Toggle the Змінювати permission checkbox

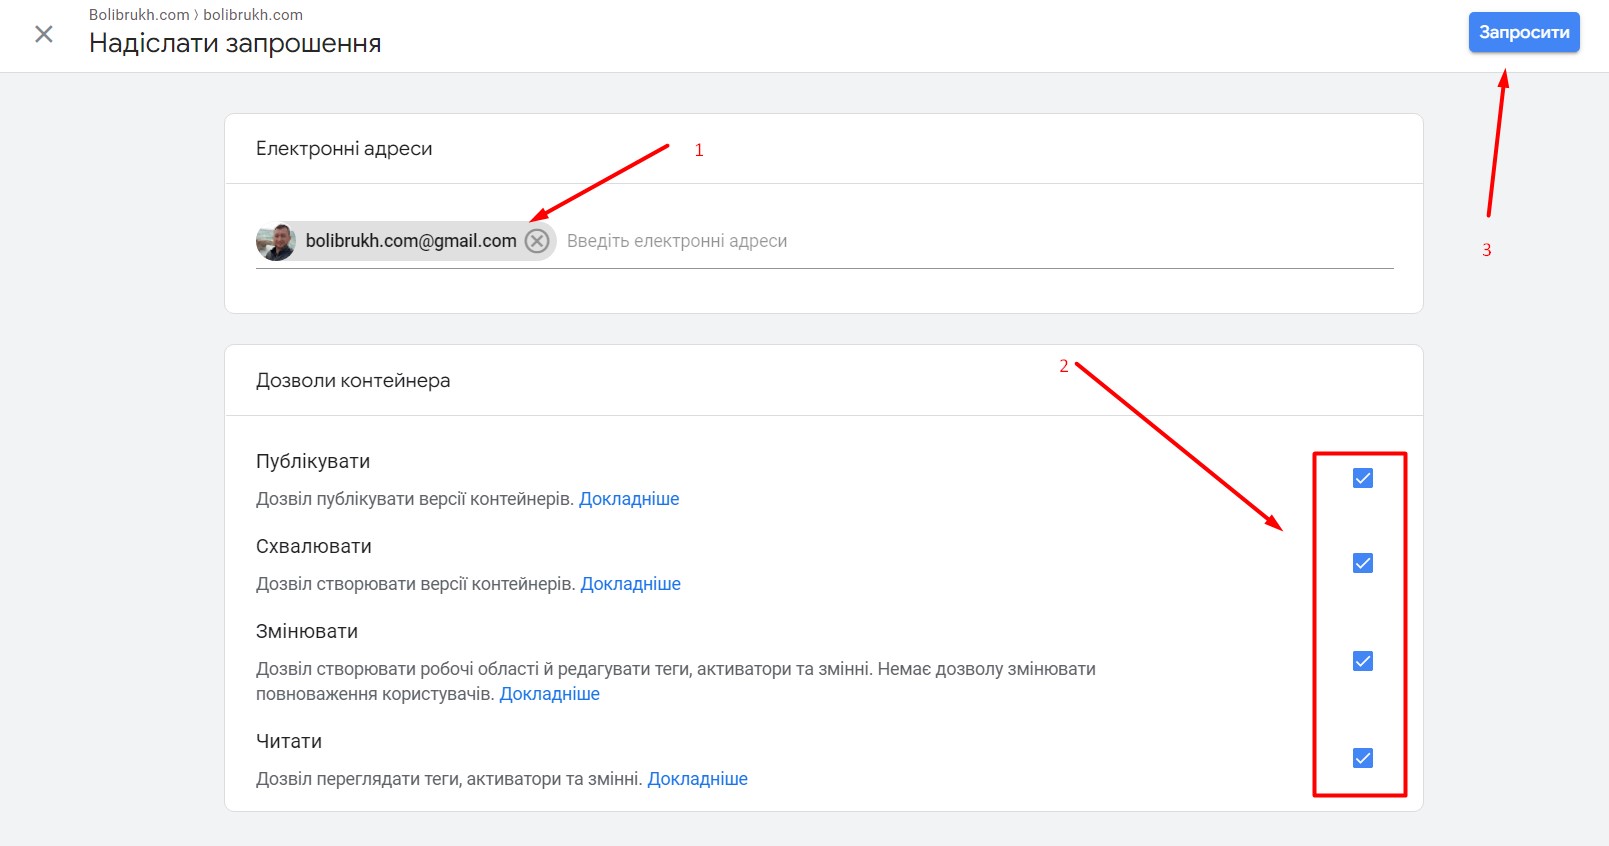[1363, 661]
